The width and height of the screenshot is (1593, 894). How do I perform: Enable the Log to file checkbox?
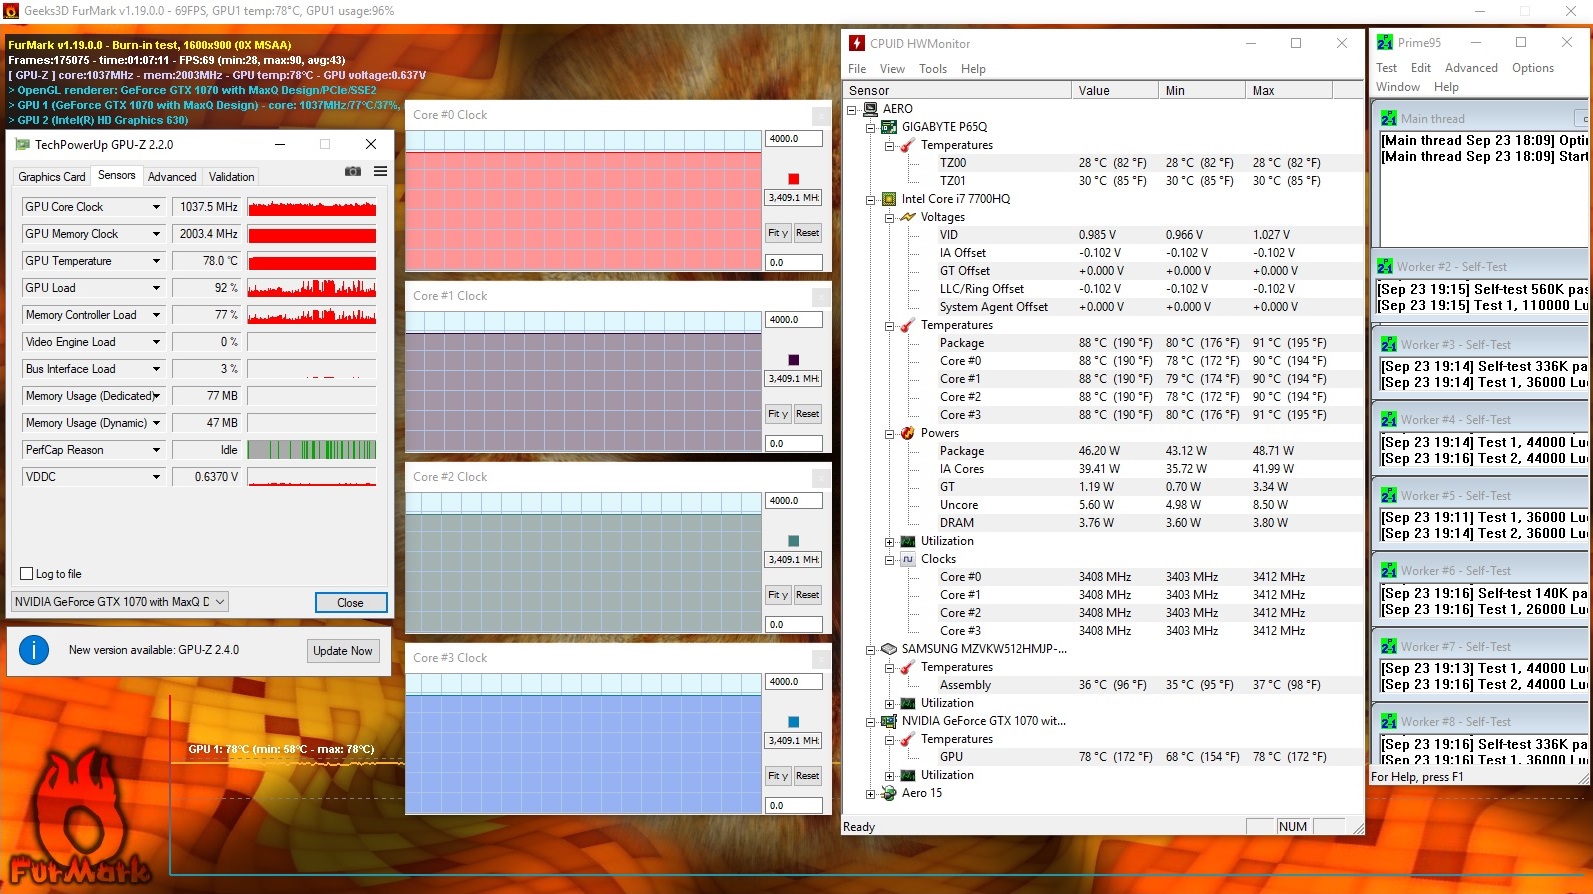tap(27, 574)
